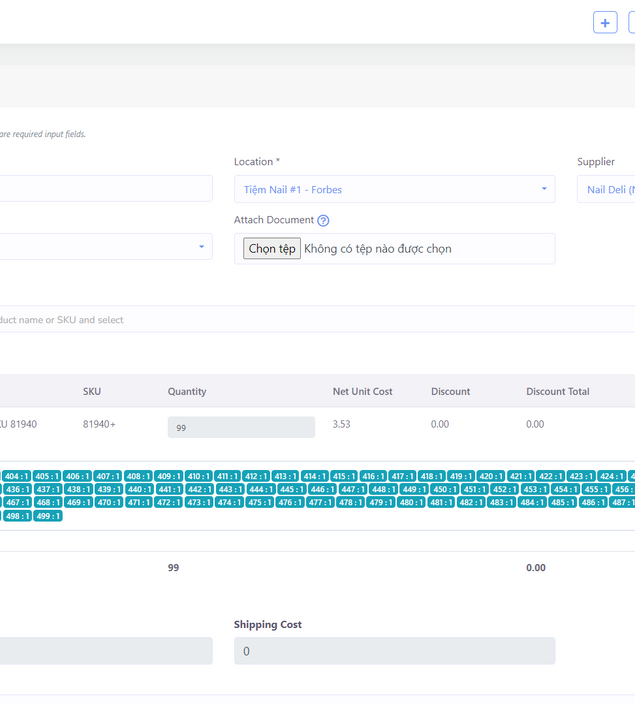The height and width of the screenshot is (705, 635).
Task: Expand the dropdown left of Attach Document
Action: point(105,247)
